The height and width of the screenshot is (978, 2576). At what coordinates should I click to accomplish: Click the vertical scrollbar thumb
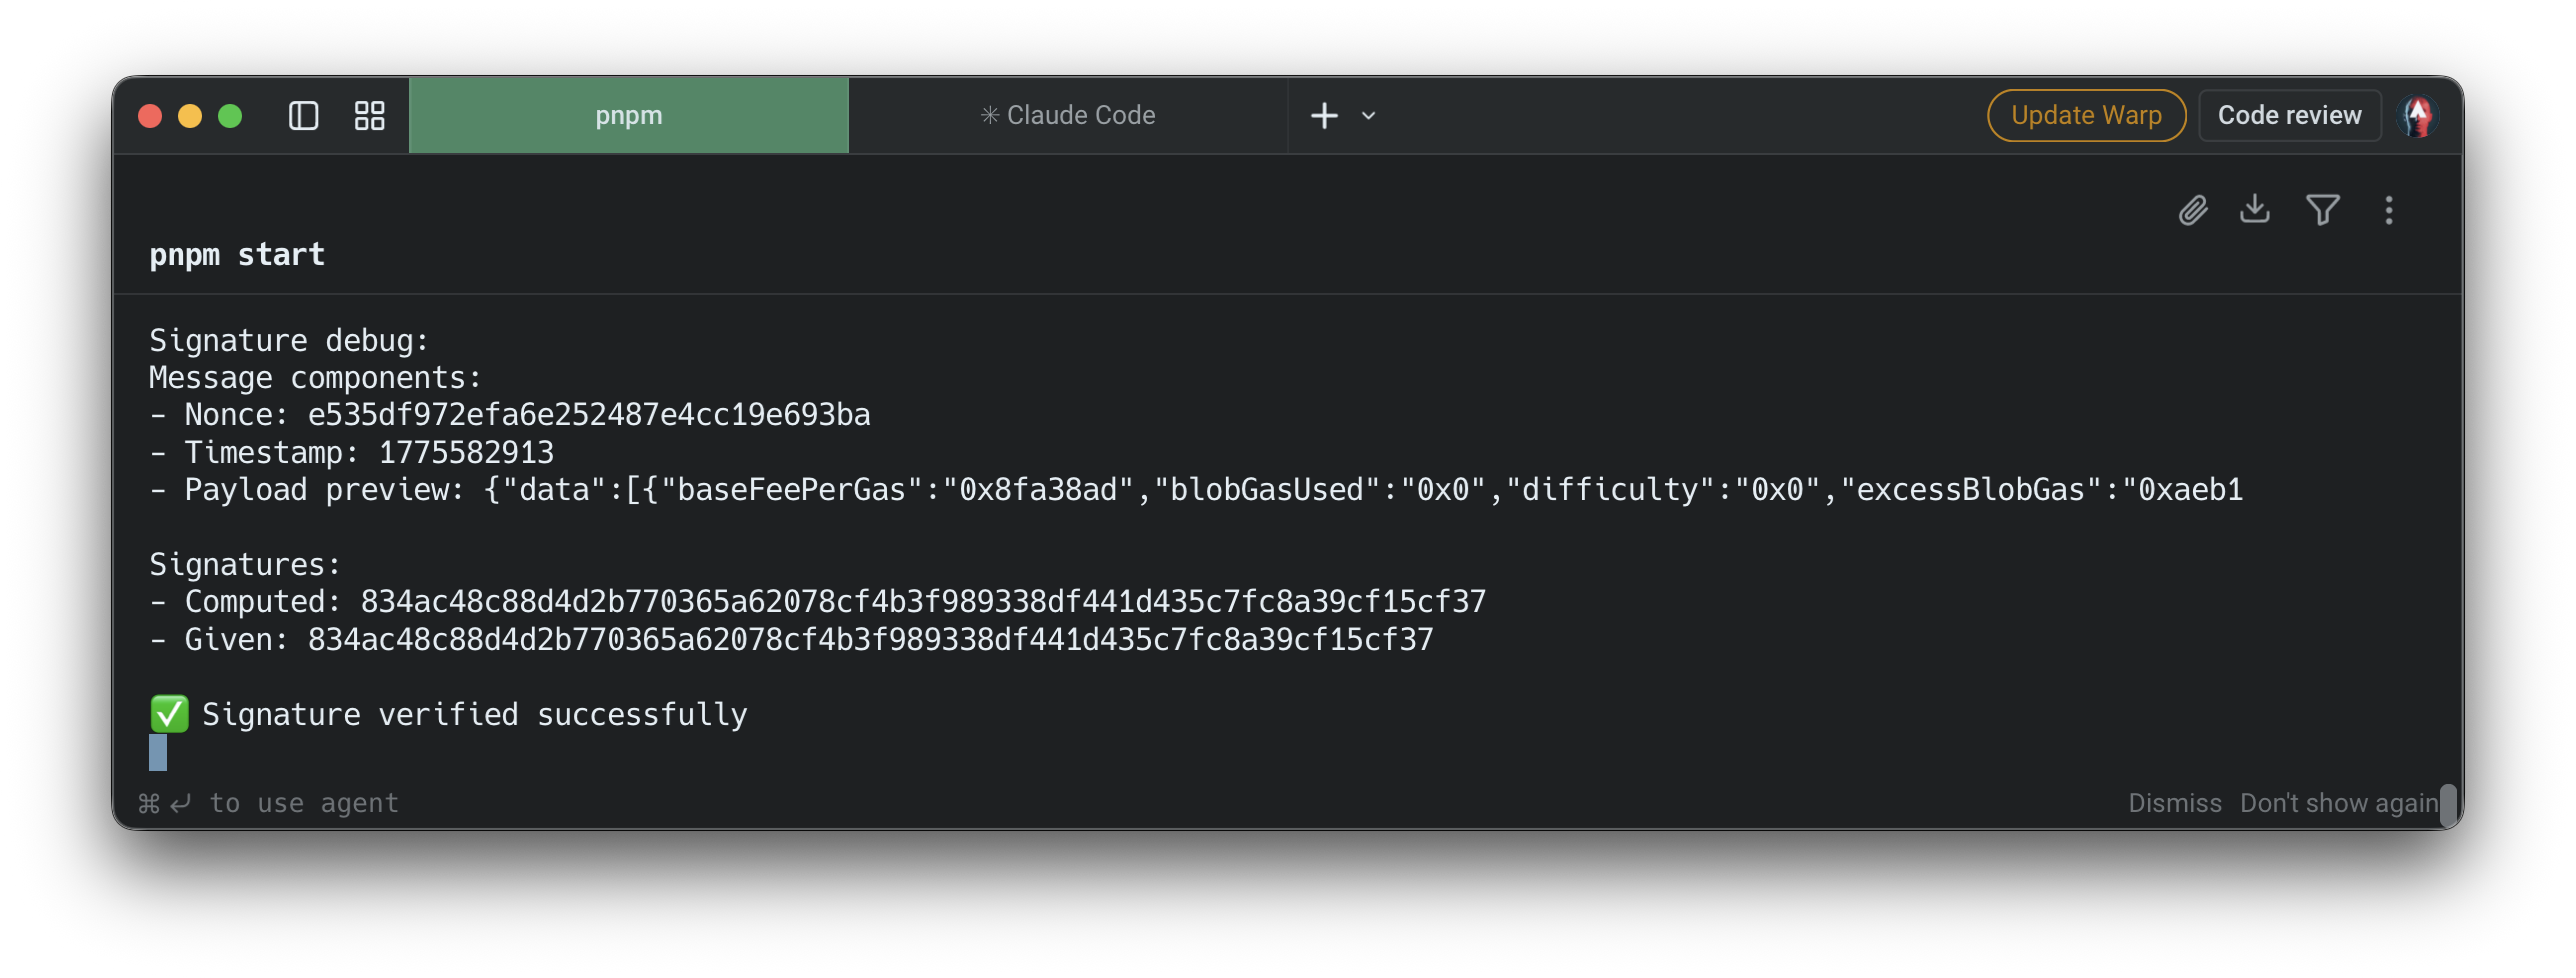coord(2448,804)
